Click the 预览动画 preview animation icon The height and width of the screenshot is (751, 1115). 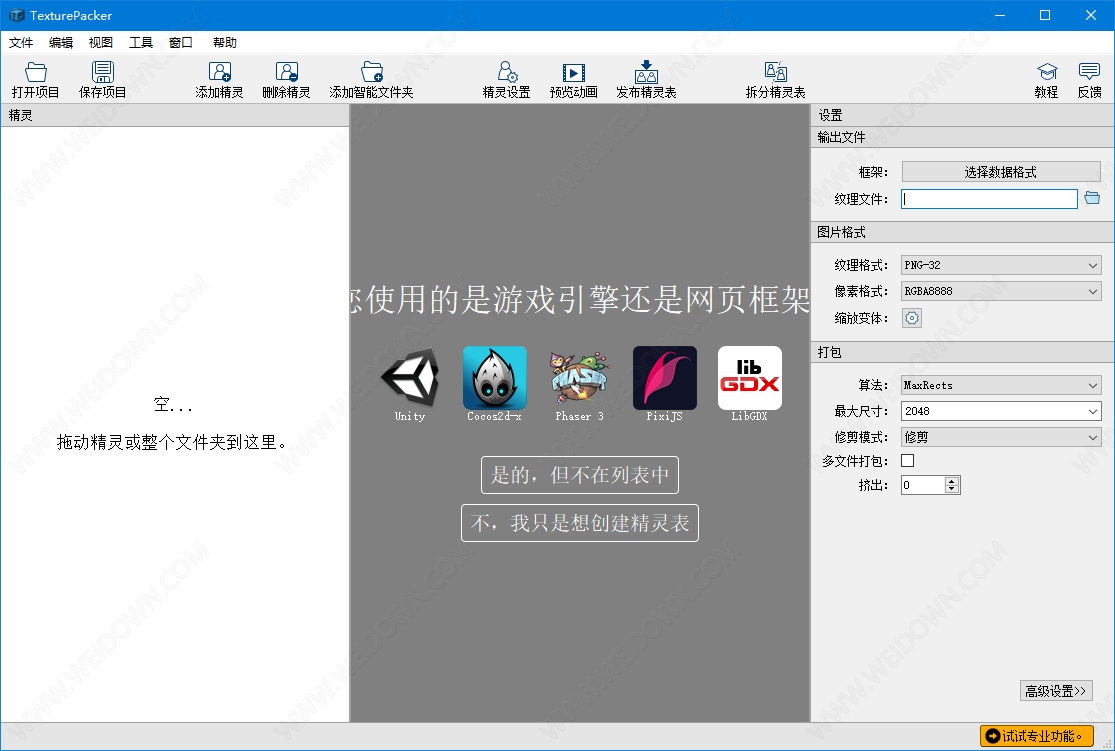coord(573,73)
